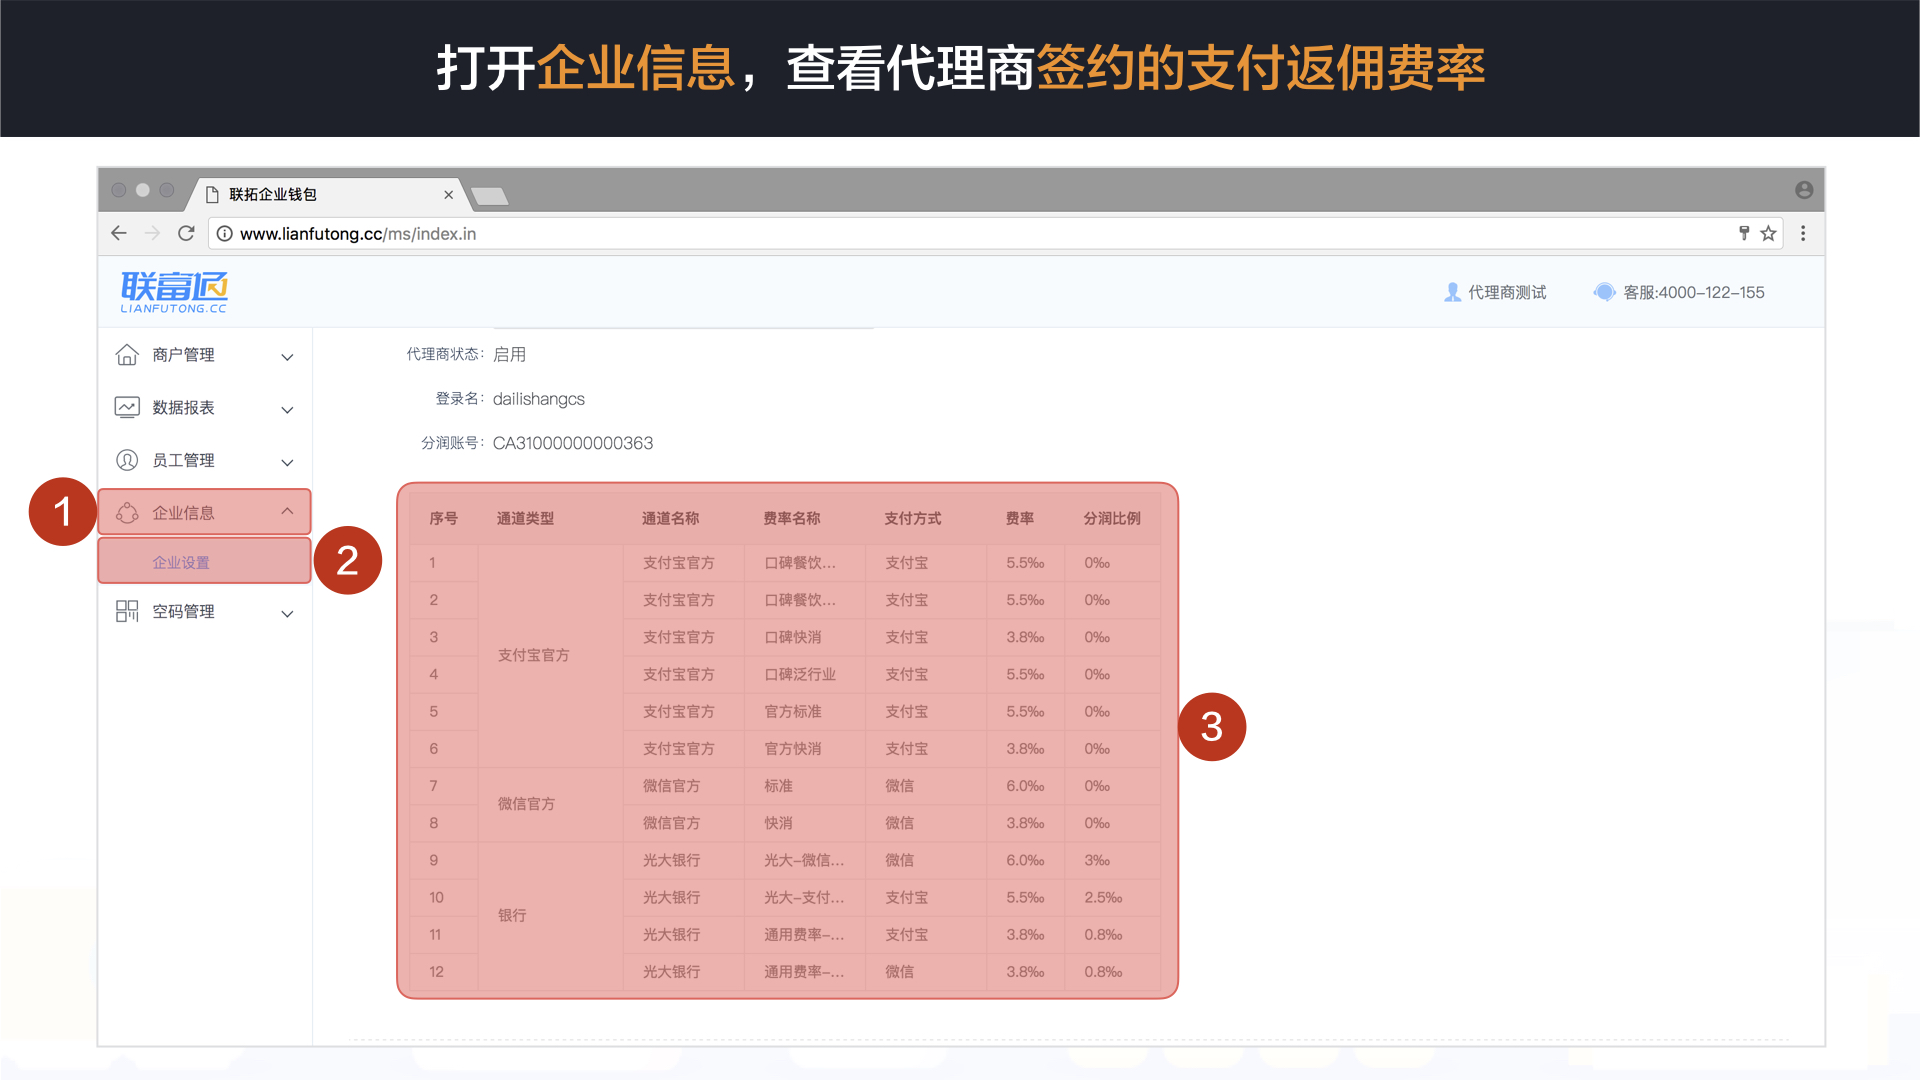
Task: Click the 序号 column header
Action: (x=443, y=518)
